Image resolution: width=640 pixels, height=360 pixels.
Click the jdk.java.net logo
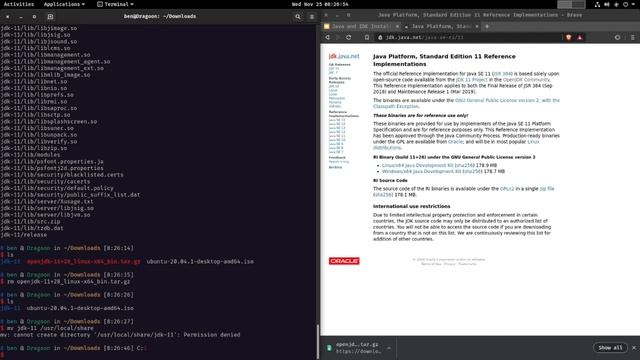pos(344,56)
